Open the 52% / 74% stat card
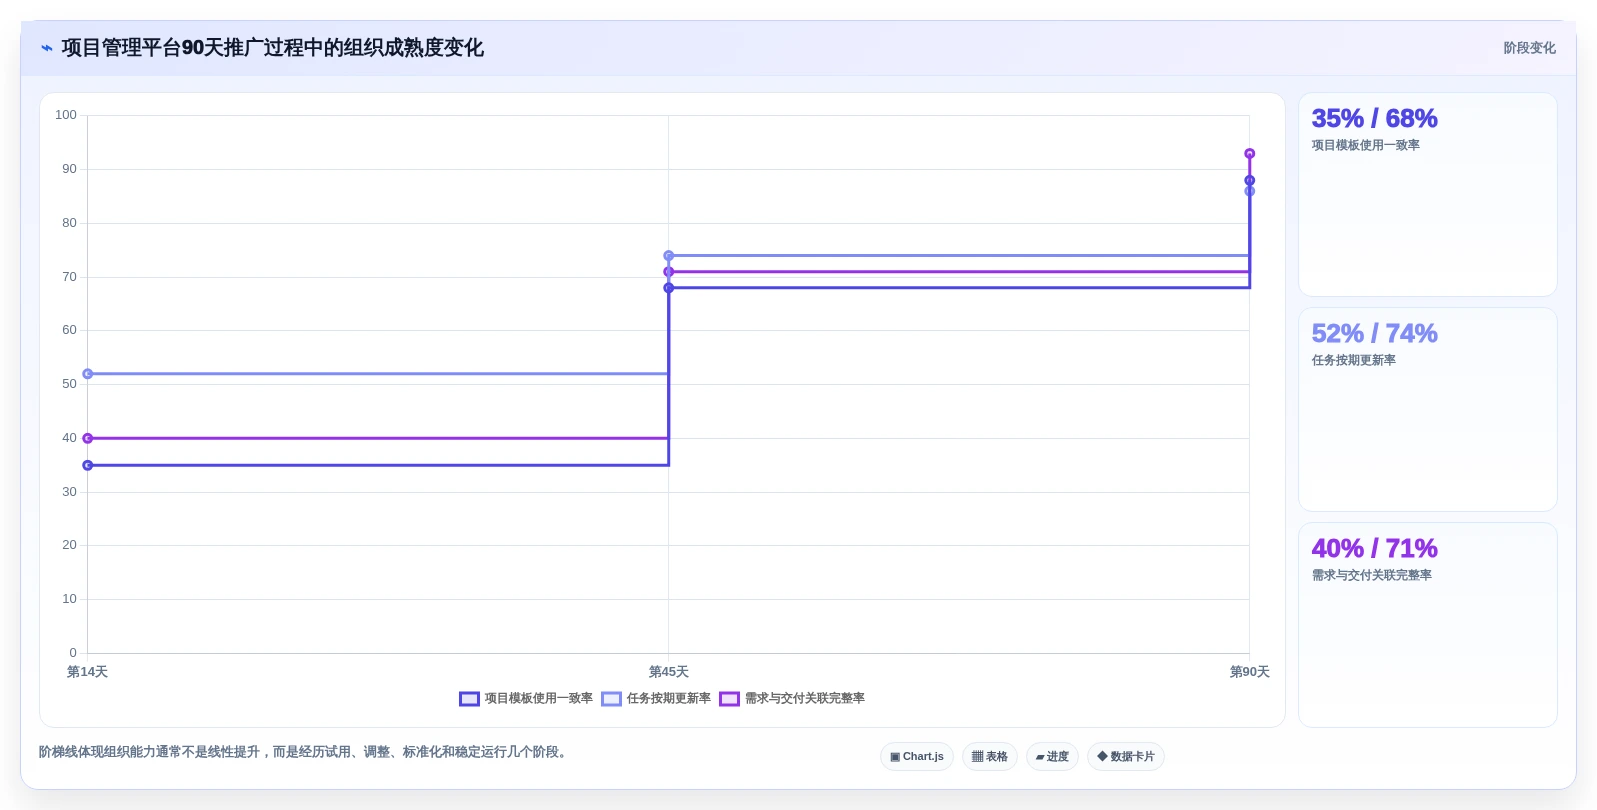 click(1427, 410)
